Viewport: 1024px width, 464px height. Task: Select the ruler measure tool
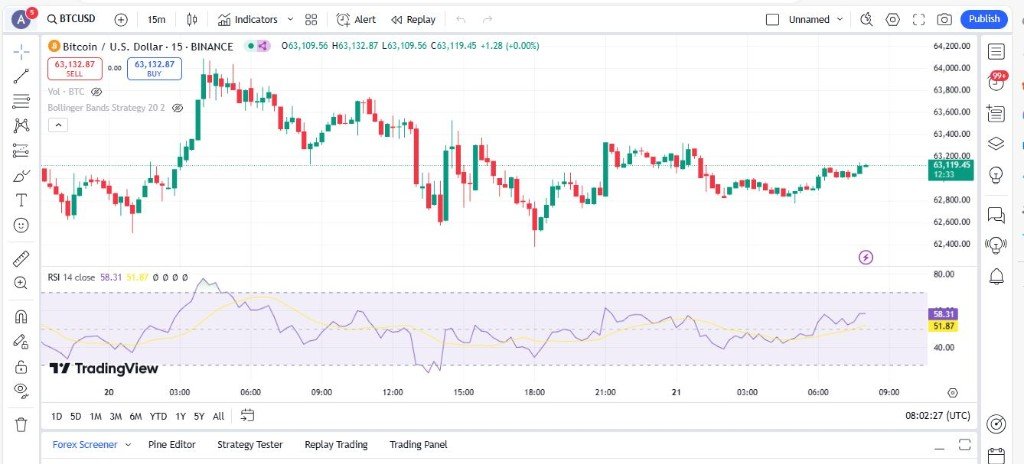pyautogui.click(x=22, y=259)
